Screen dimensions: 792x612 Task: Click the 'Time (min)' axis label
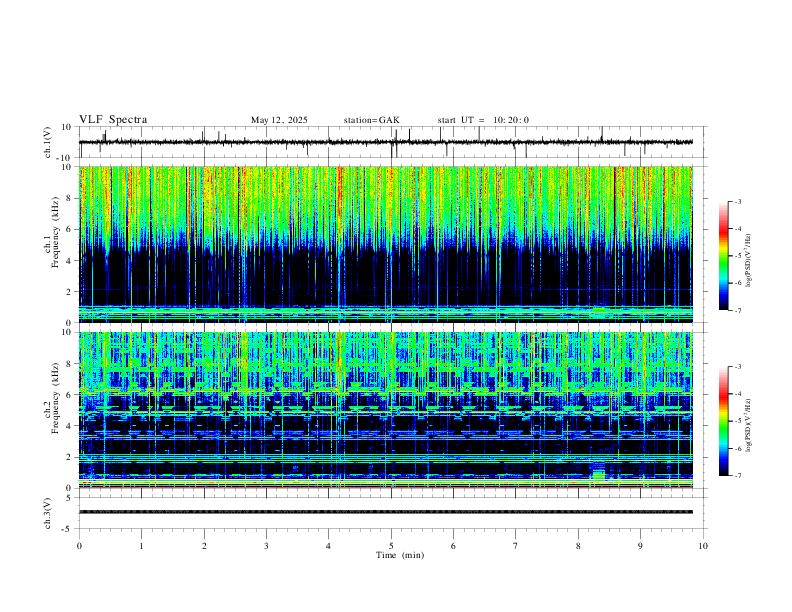400,555
